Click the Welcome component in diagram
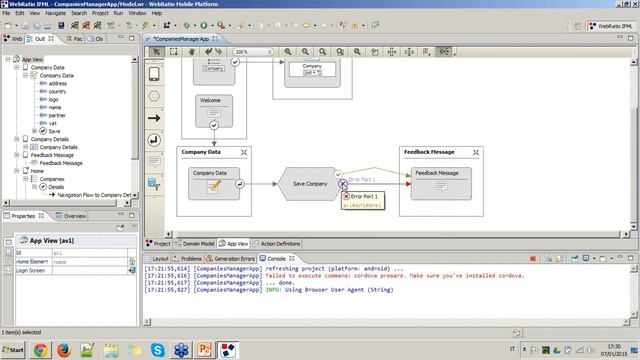The image size is (640, 360). point(214,111)
